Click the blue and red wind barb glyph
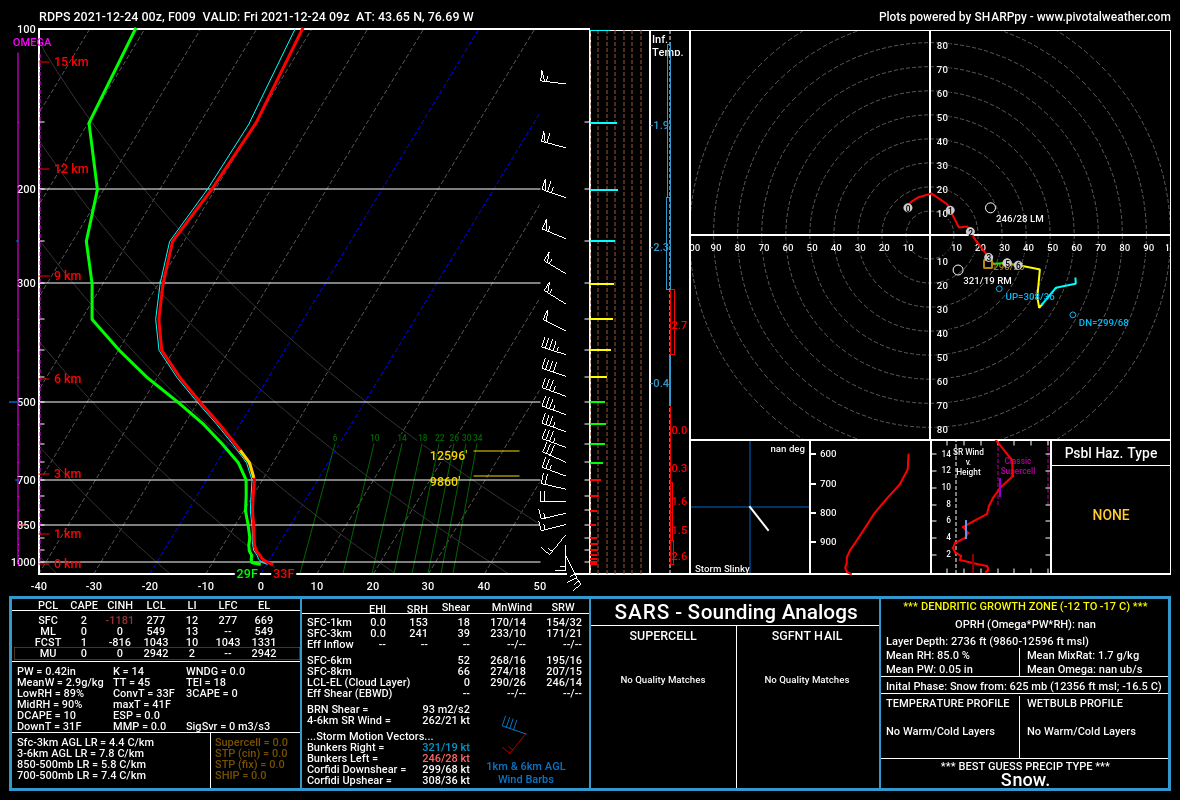This screenshot has width=1180, height=800. [x=514, y=735]
